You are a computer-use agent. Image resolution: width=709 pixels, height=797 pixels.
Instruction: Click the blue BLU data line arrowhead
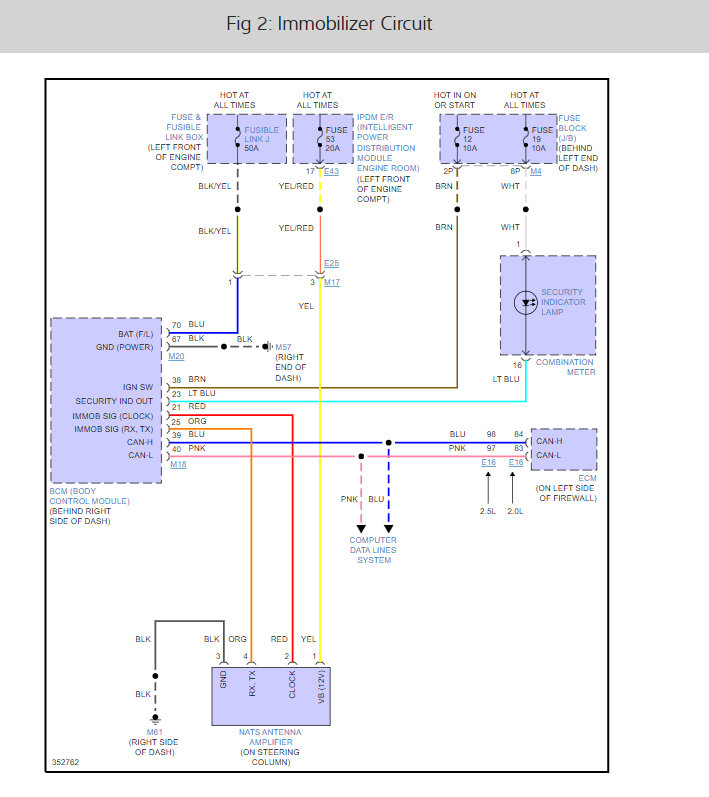[x=388, y=529]
